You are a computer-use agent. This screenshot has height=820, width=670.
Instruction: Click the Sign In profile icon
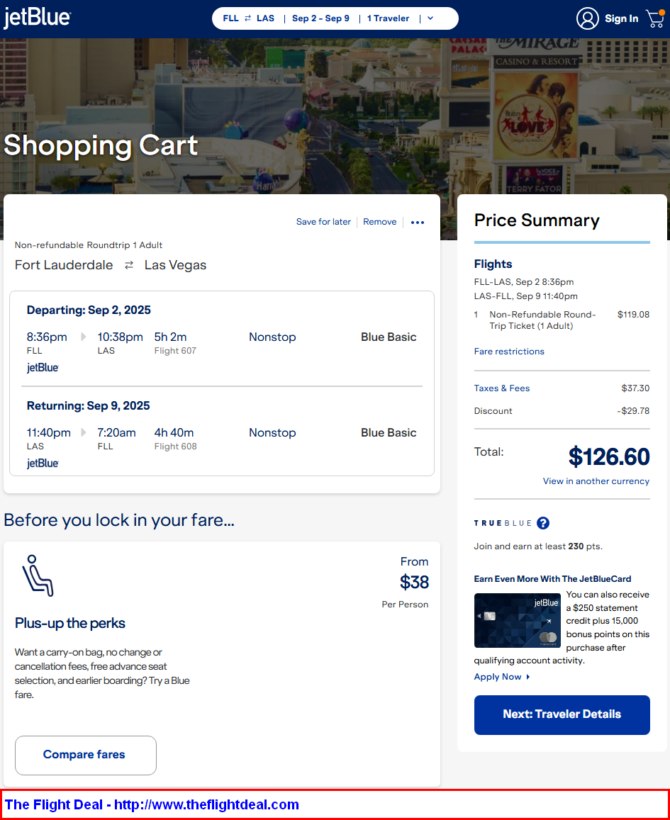coord(587,18)
